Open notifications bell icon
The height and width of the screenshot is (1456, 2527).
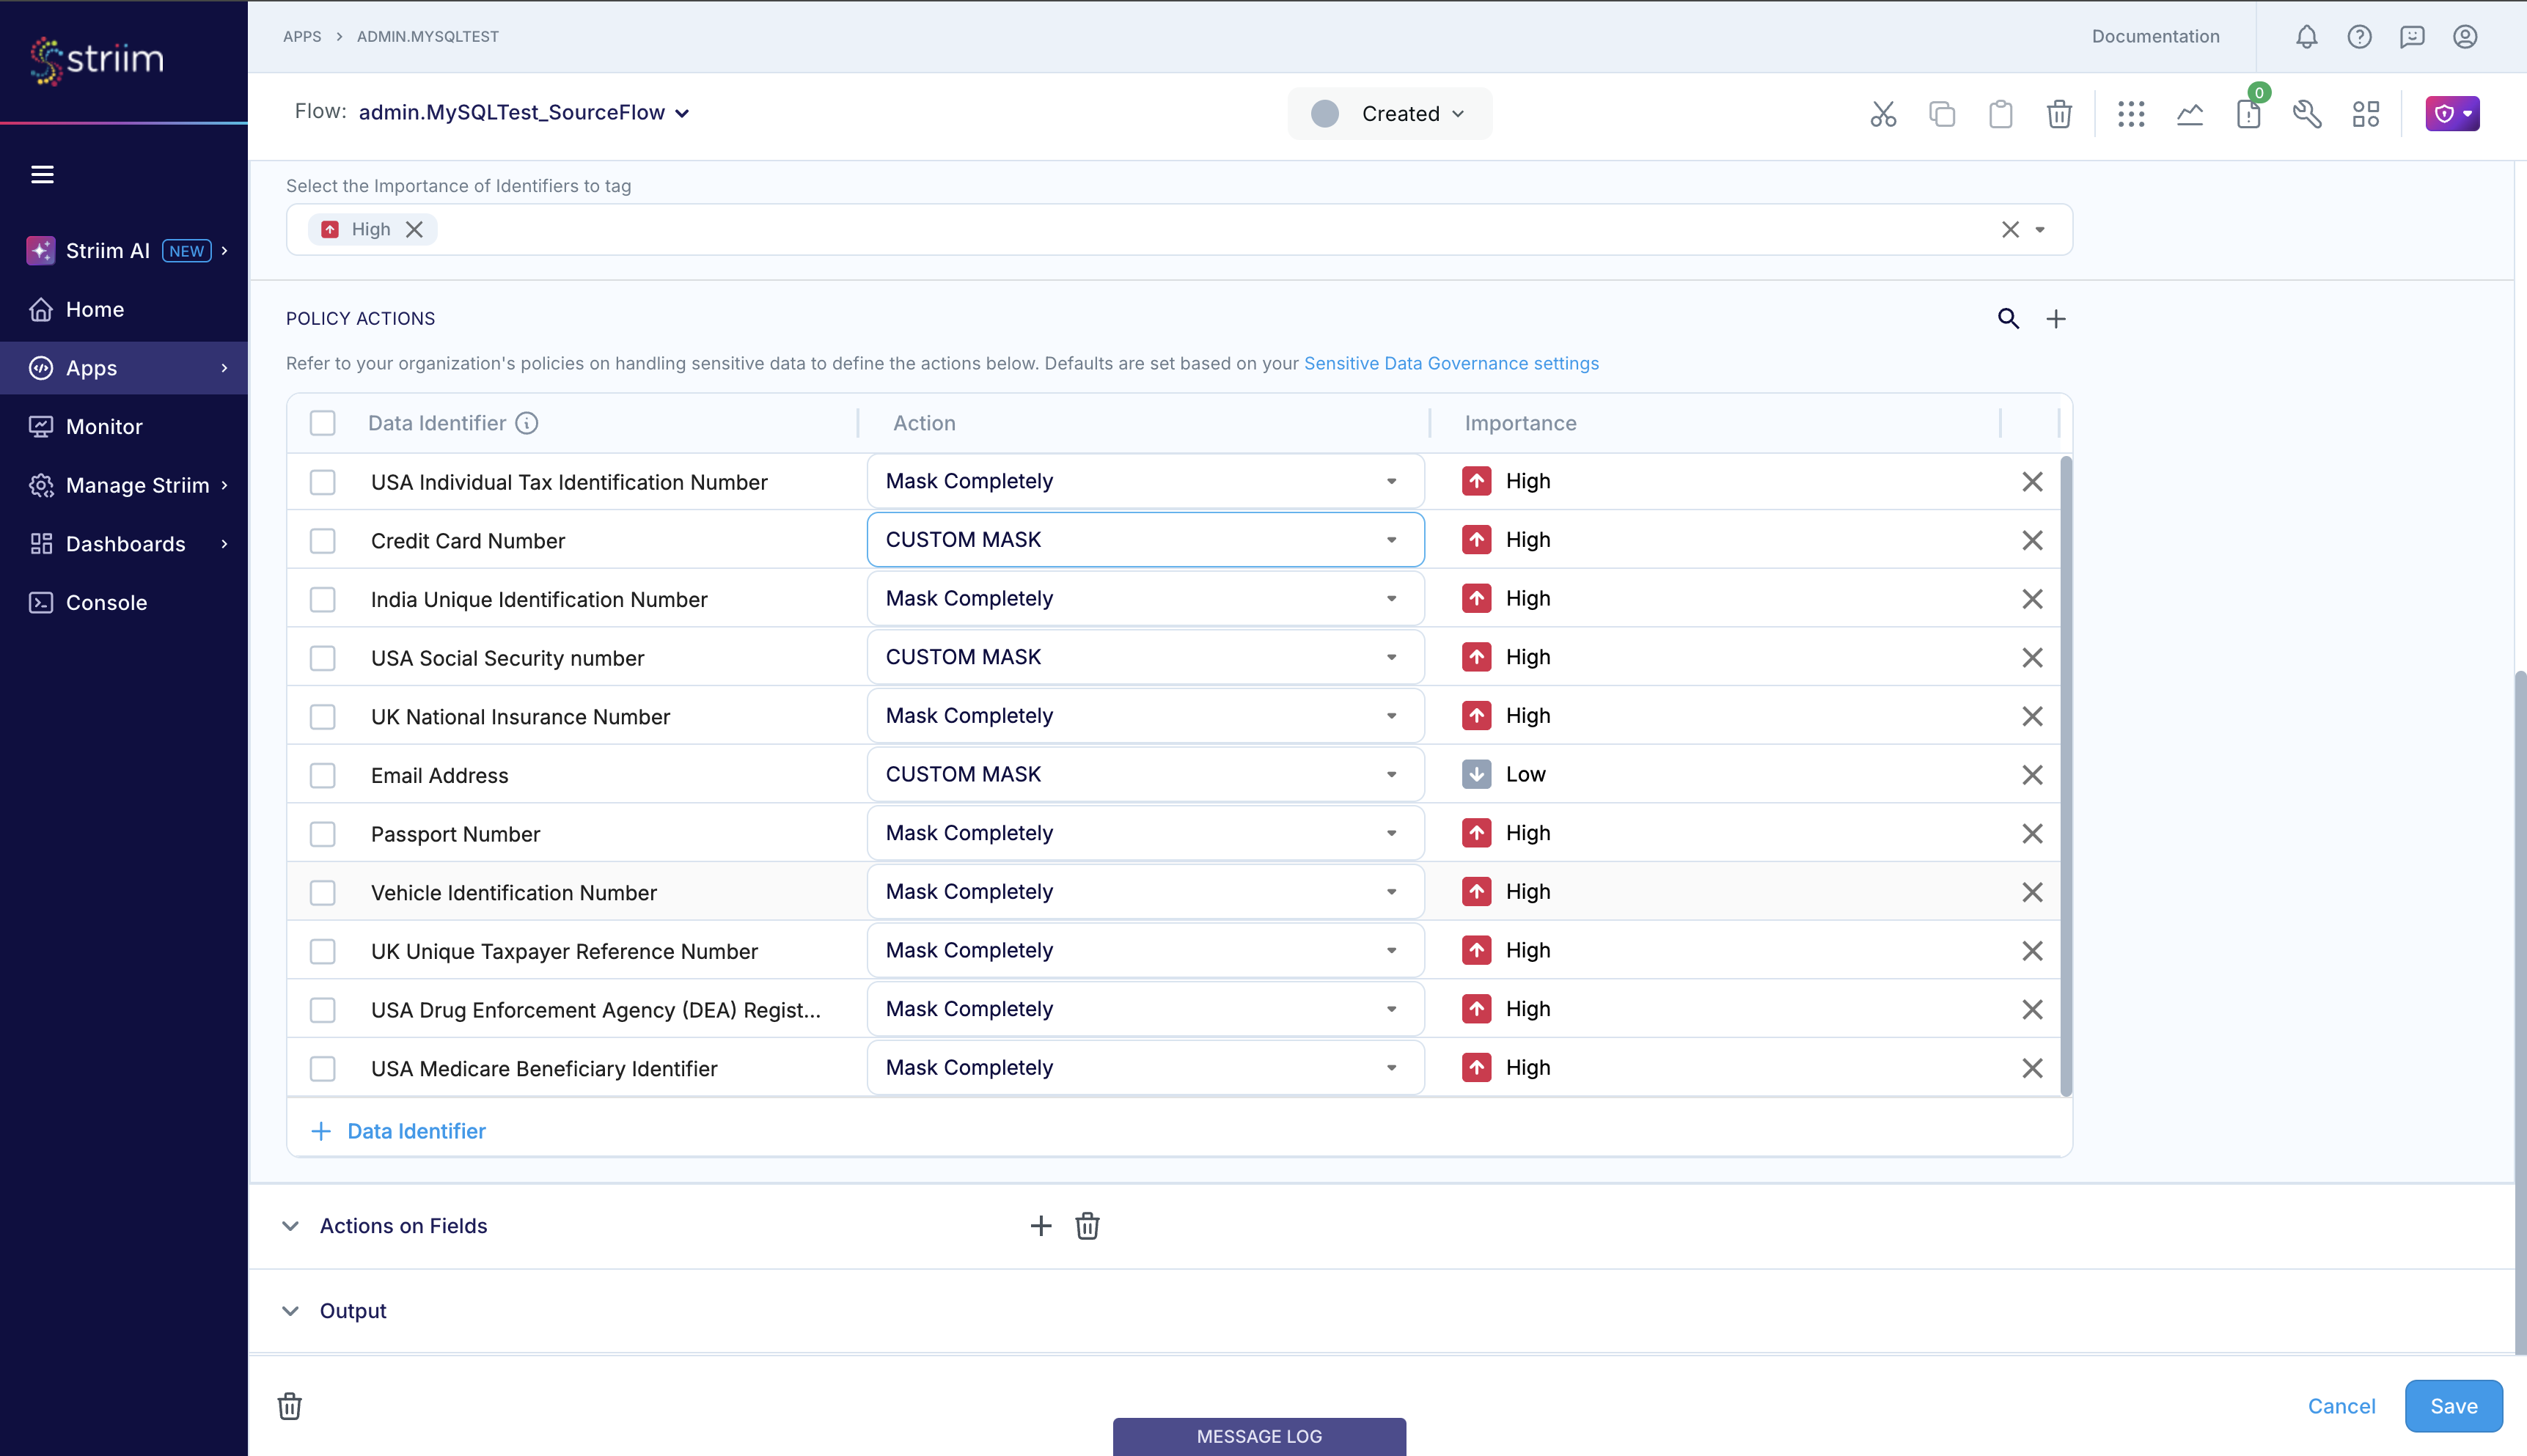click(x=2307, y=36)
